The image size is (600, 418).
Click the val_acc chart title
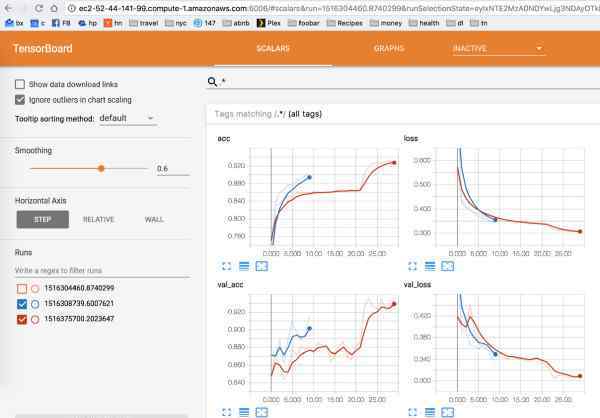pyautogui.click(x=230, y=284)
